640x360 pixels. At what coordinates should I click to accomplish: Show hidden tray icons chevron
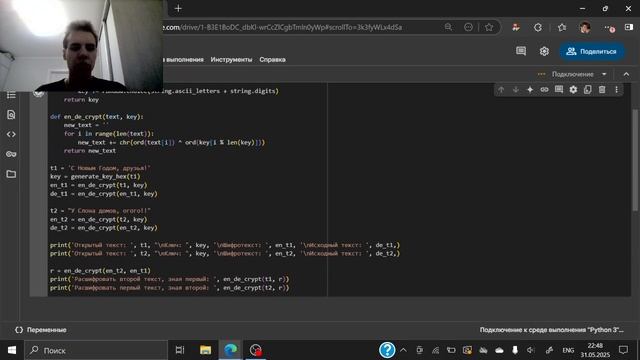[x=403, y=350]
